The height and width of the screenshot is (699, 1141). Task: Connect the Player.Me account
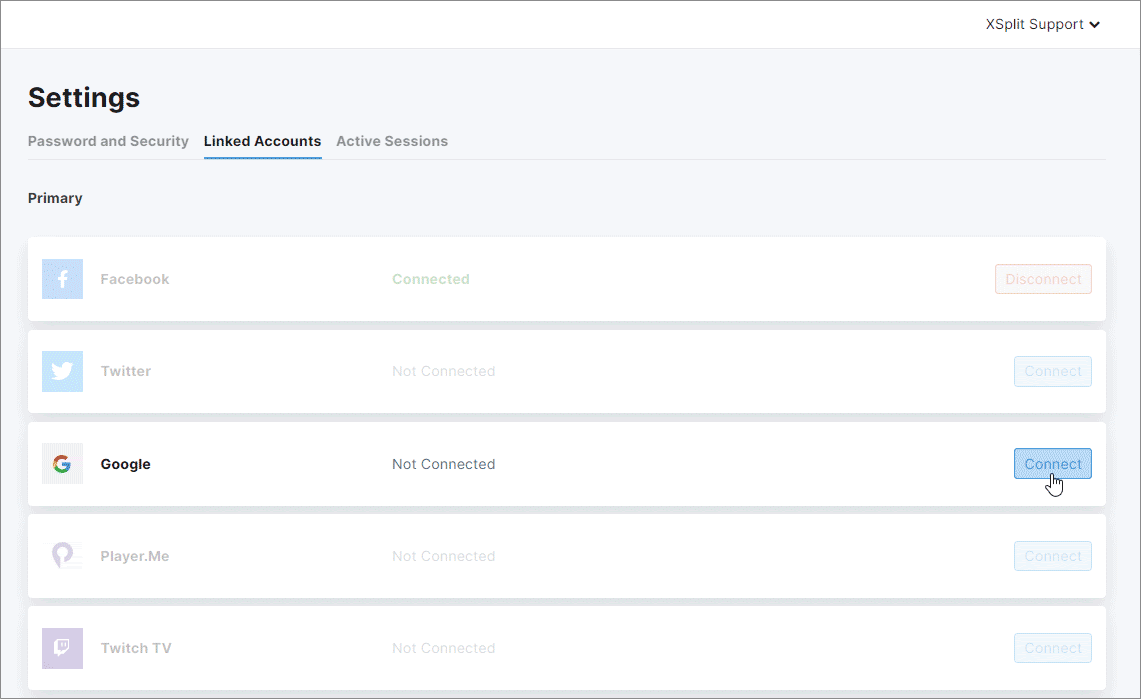coord(1052,556)
